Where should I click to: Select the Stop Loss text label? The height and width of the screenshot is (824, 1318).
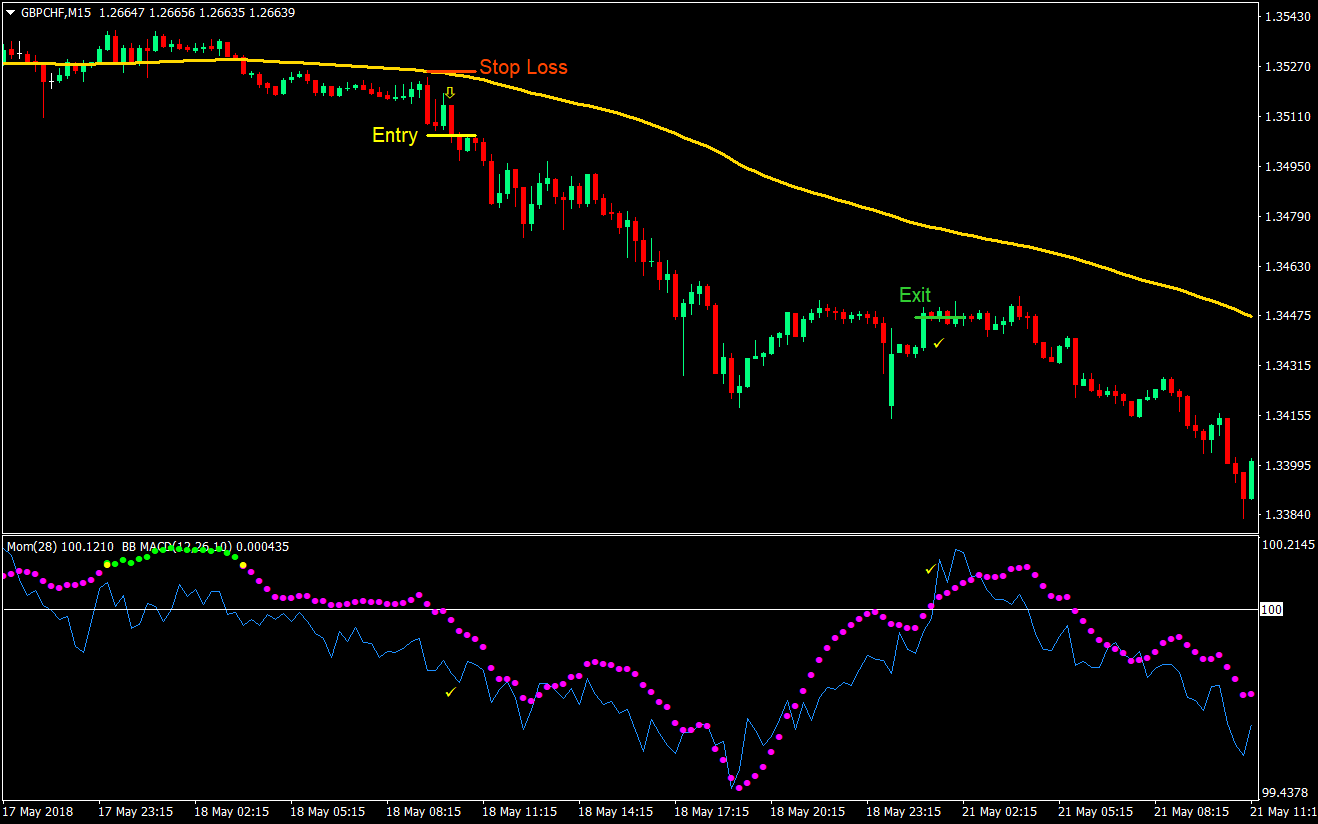click(x=523, y=67)
